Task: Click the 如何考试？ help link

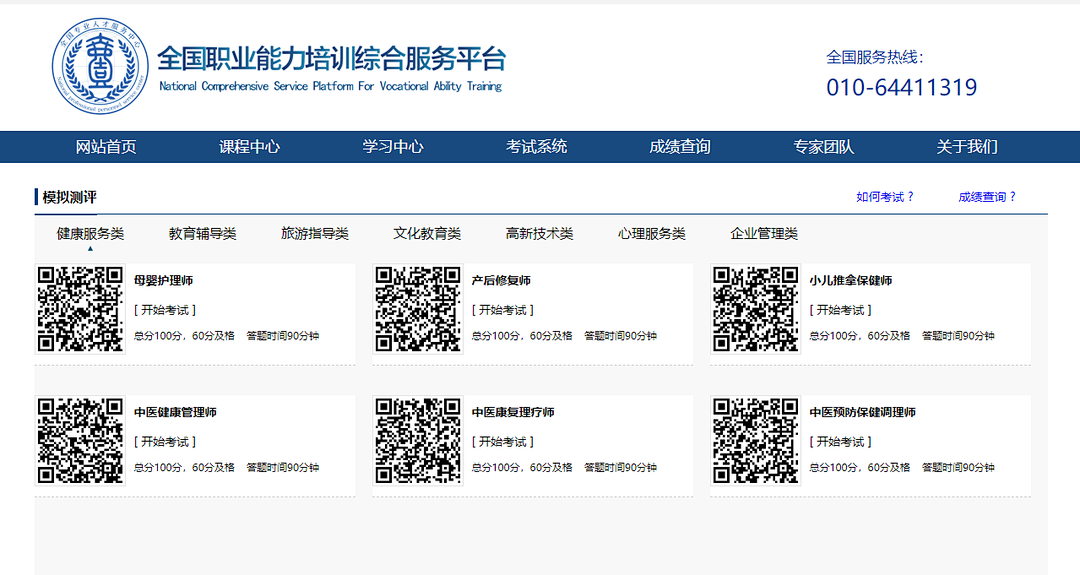Action: (885, 197)
